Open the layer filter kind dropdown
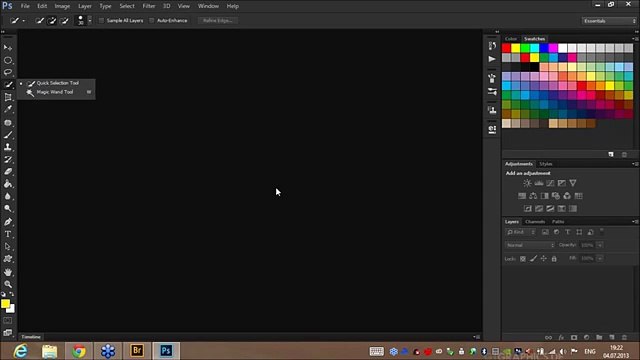 tap(520, 232)
